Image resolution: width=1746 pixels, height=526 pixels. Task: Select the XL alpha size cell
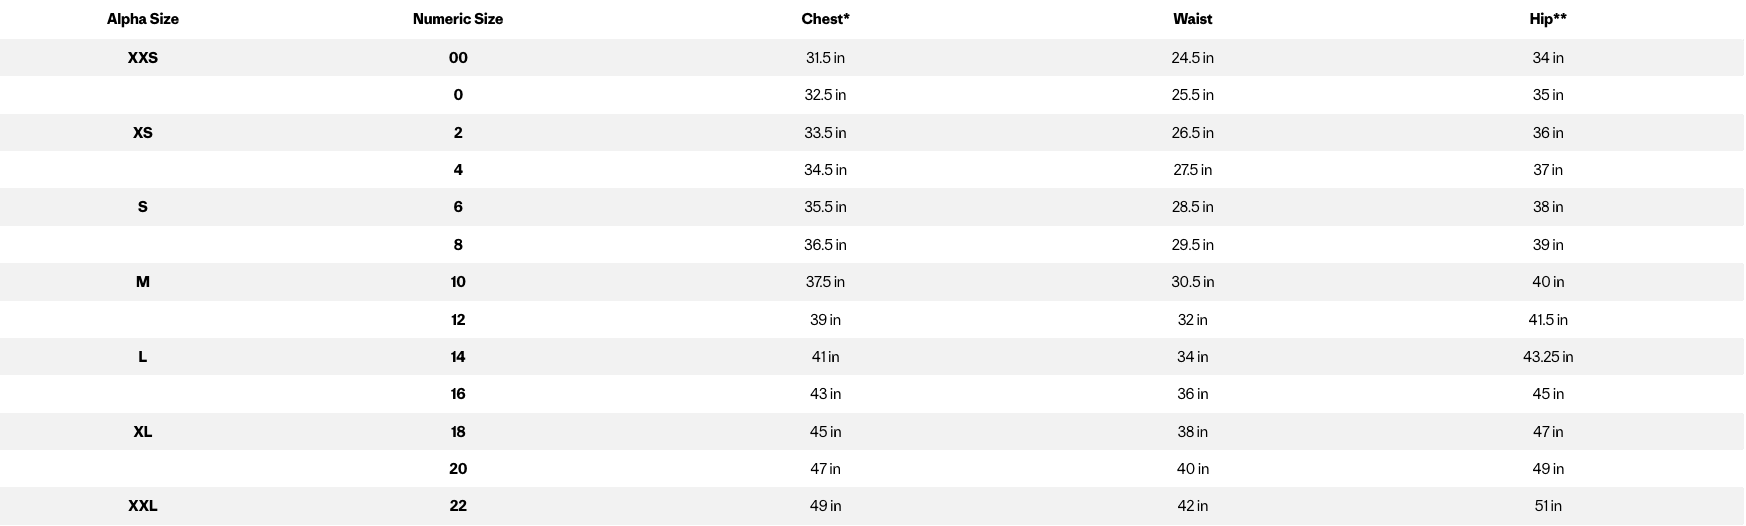143,432
